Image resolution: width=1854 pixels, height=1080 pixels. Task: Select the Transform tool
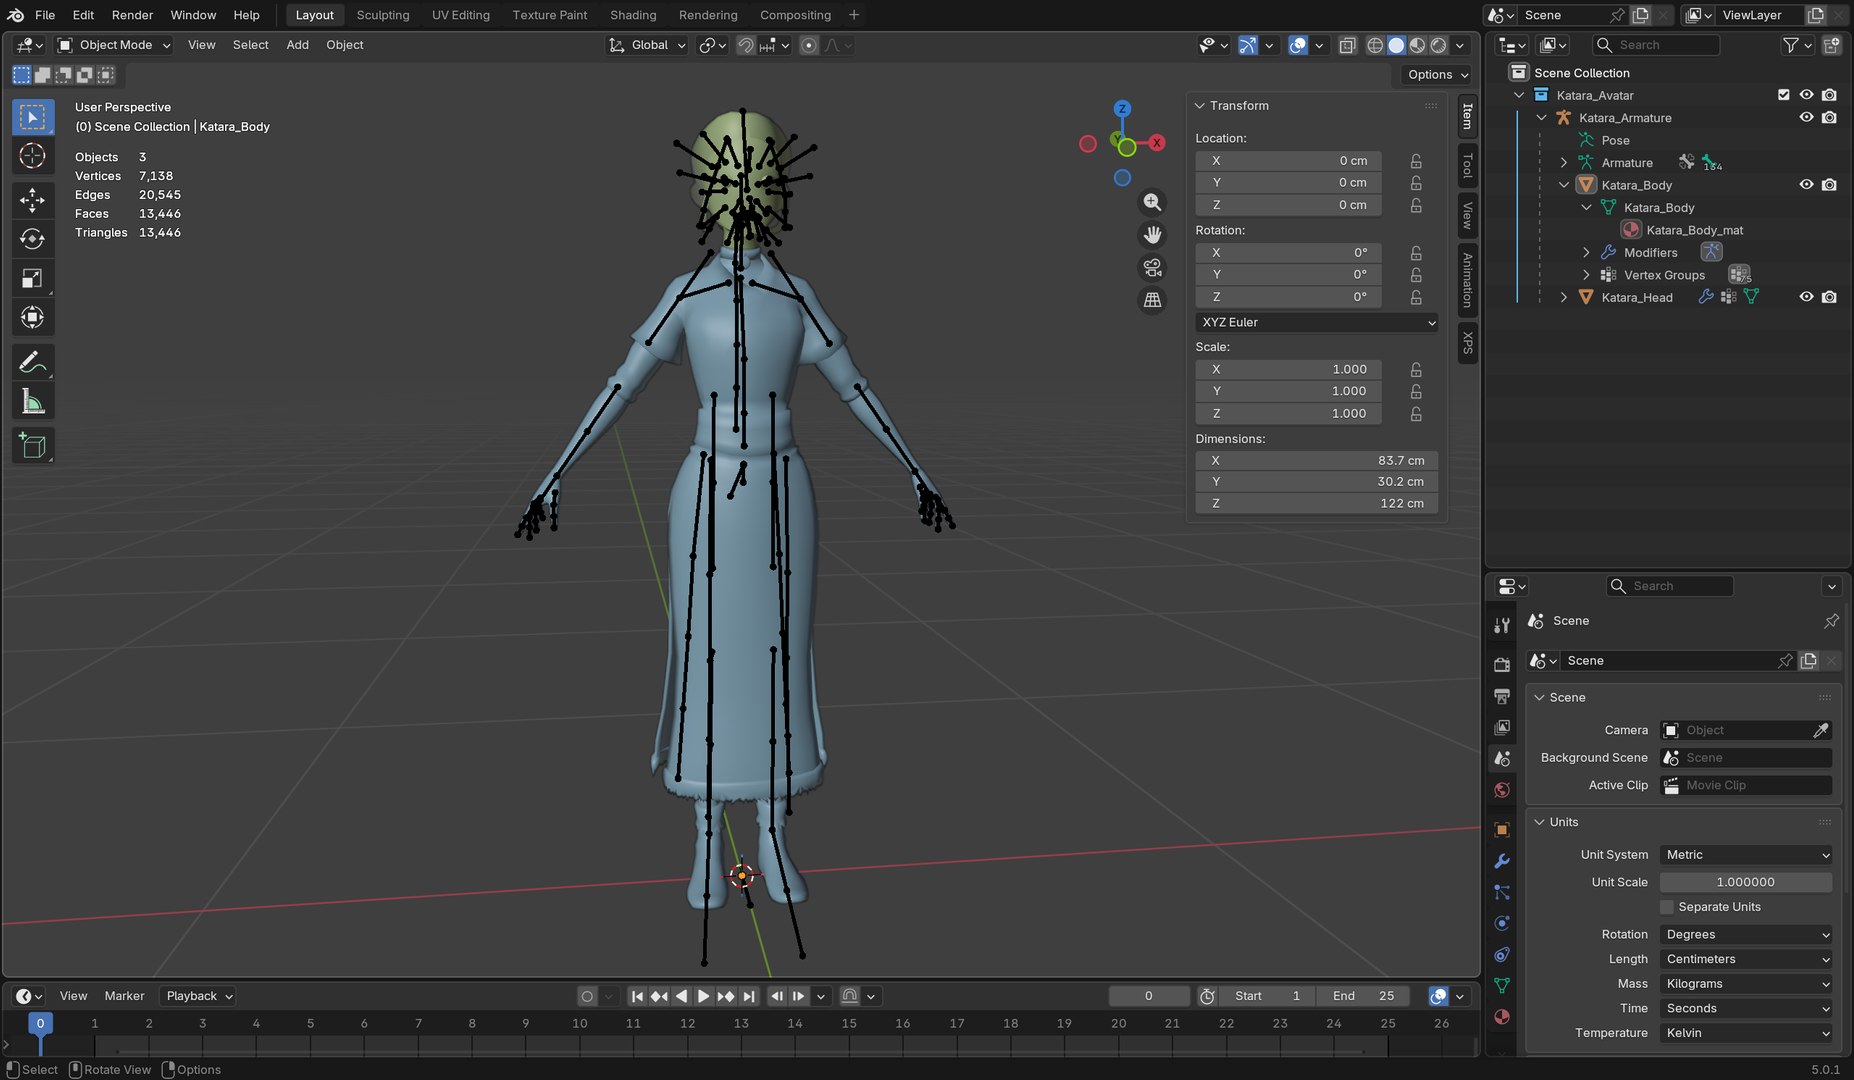(x=32, y=318)
